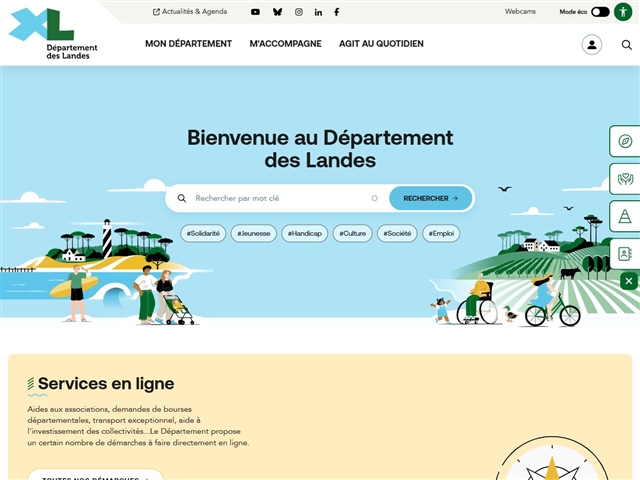Open the Webcams link
This screenshot has width=640, height=480.
pos(520,11)
